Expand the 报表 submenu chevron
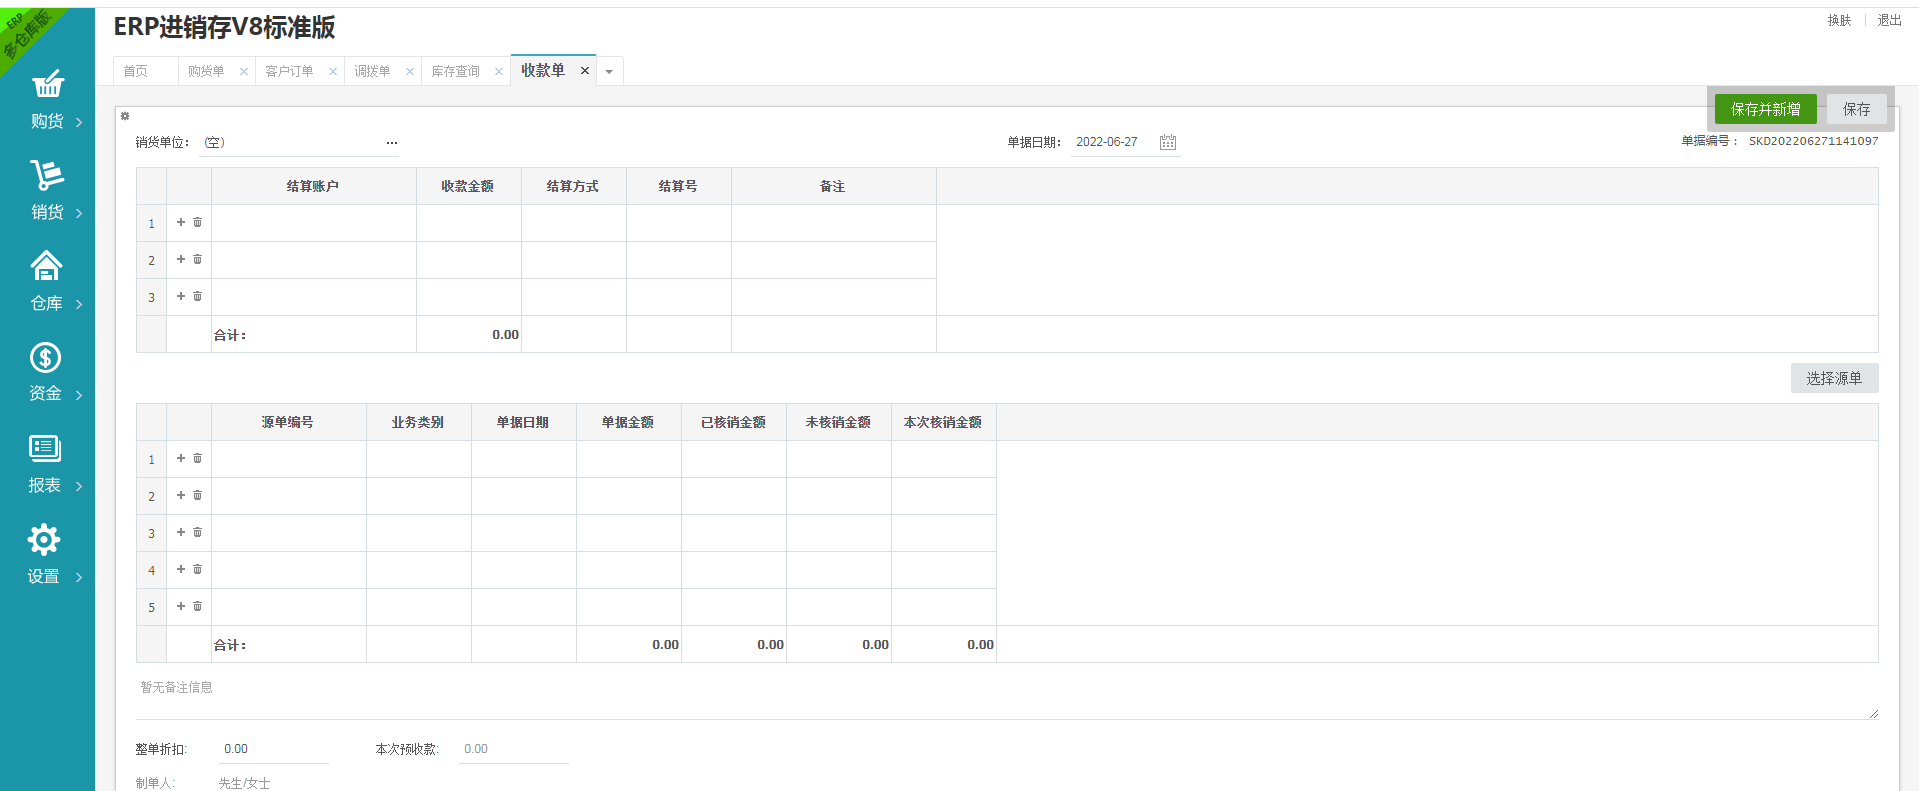The width and height of the screenshot is (1919, 791). tap(79, 486)
